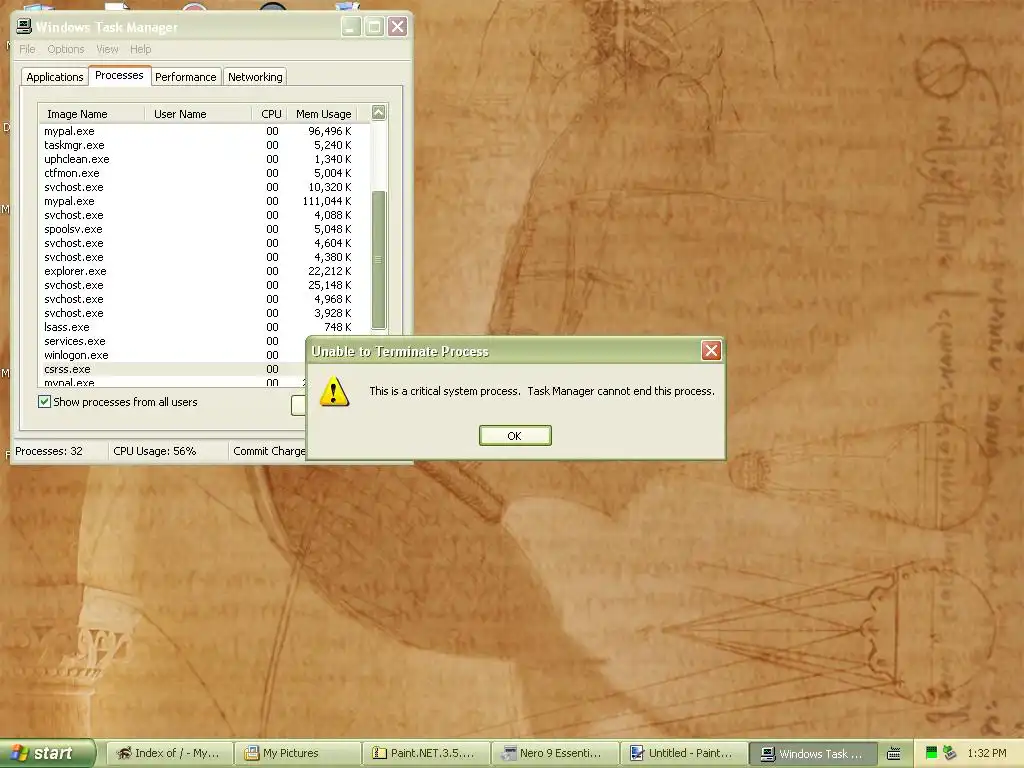Sort by User Name column header
The width and height of the screenshot is (1024, 768).
pyautogui.click(x=197, y=114)
